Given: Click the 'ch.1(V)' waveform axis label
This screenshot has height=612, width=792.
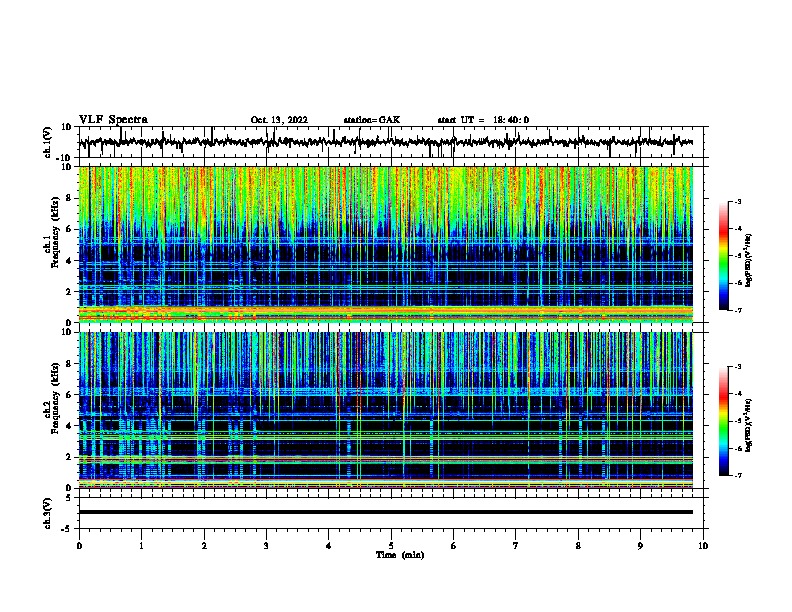Looking at the screenshot, I should coord(47,142).
